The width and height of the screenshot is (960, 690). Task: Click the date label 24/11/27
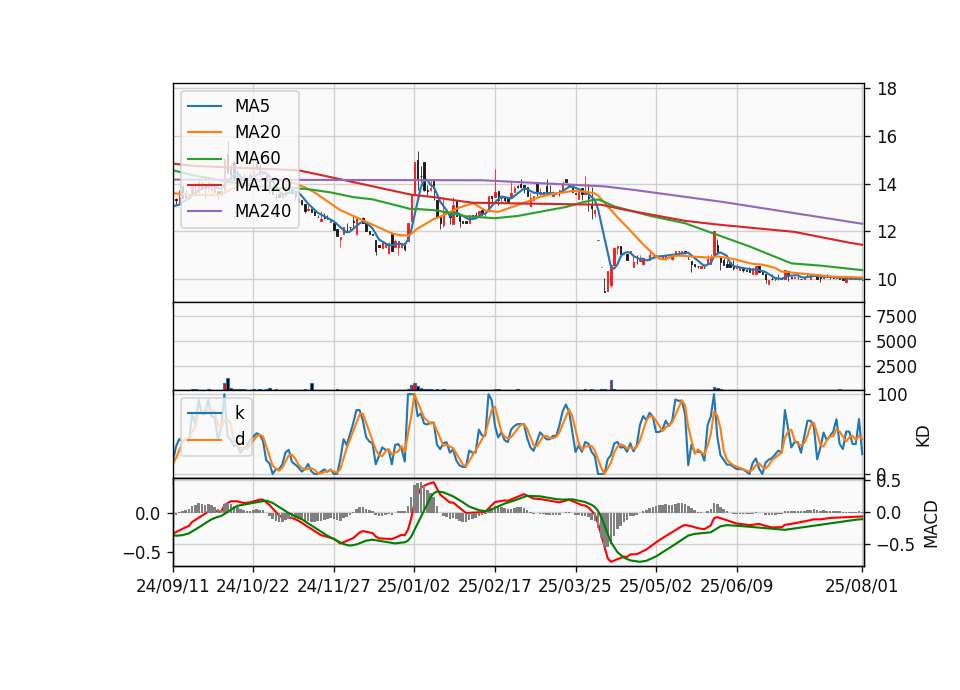[334, 587]
